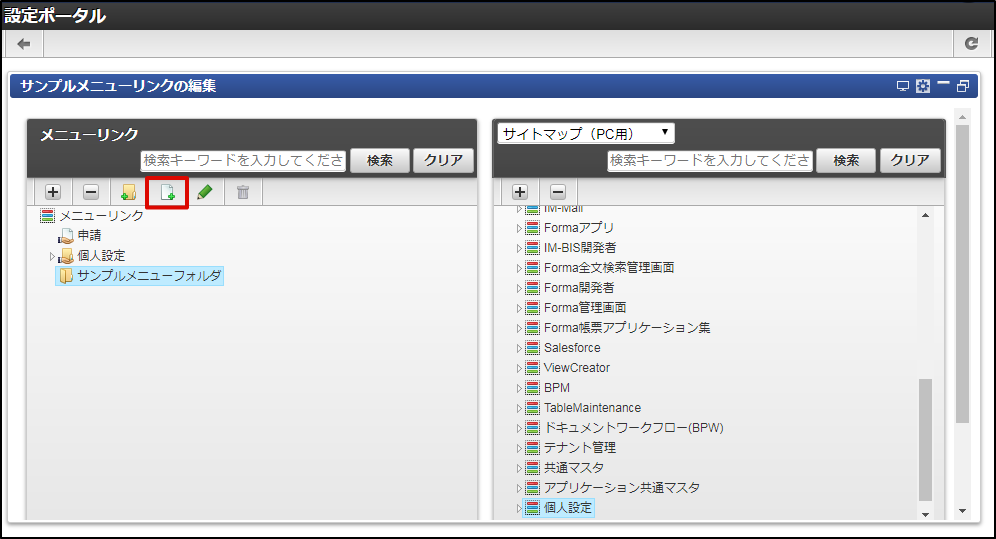Collapse all nodes in sitemap tree

[x=558, y=192]
